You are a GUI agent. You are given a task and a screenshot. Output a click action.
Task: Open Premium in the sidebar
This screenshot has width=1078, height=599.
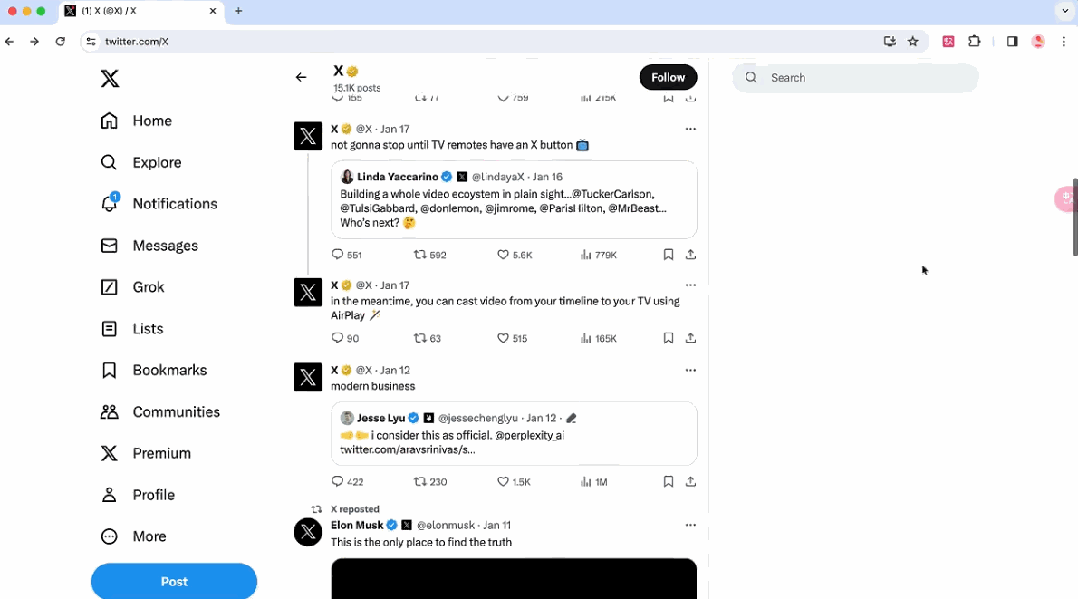point(146,453)
